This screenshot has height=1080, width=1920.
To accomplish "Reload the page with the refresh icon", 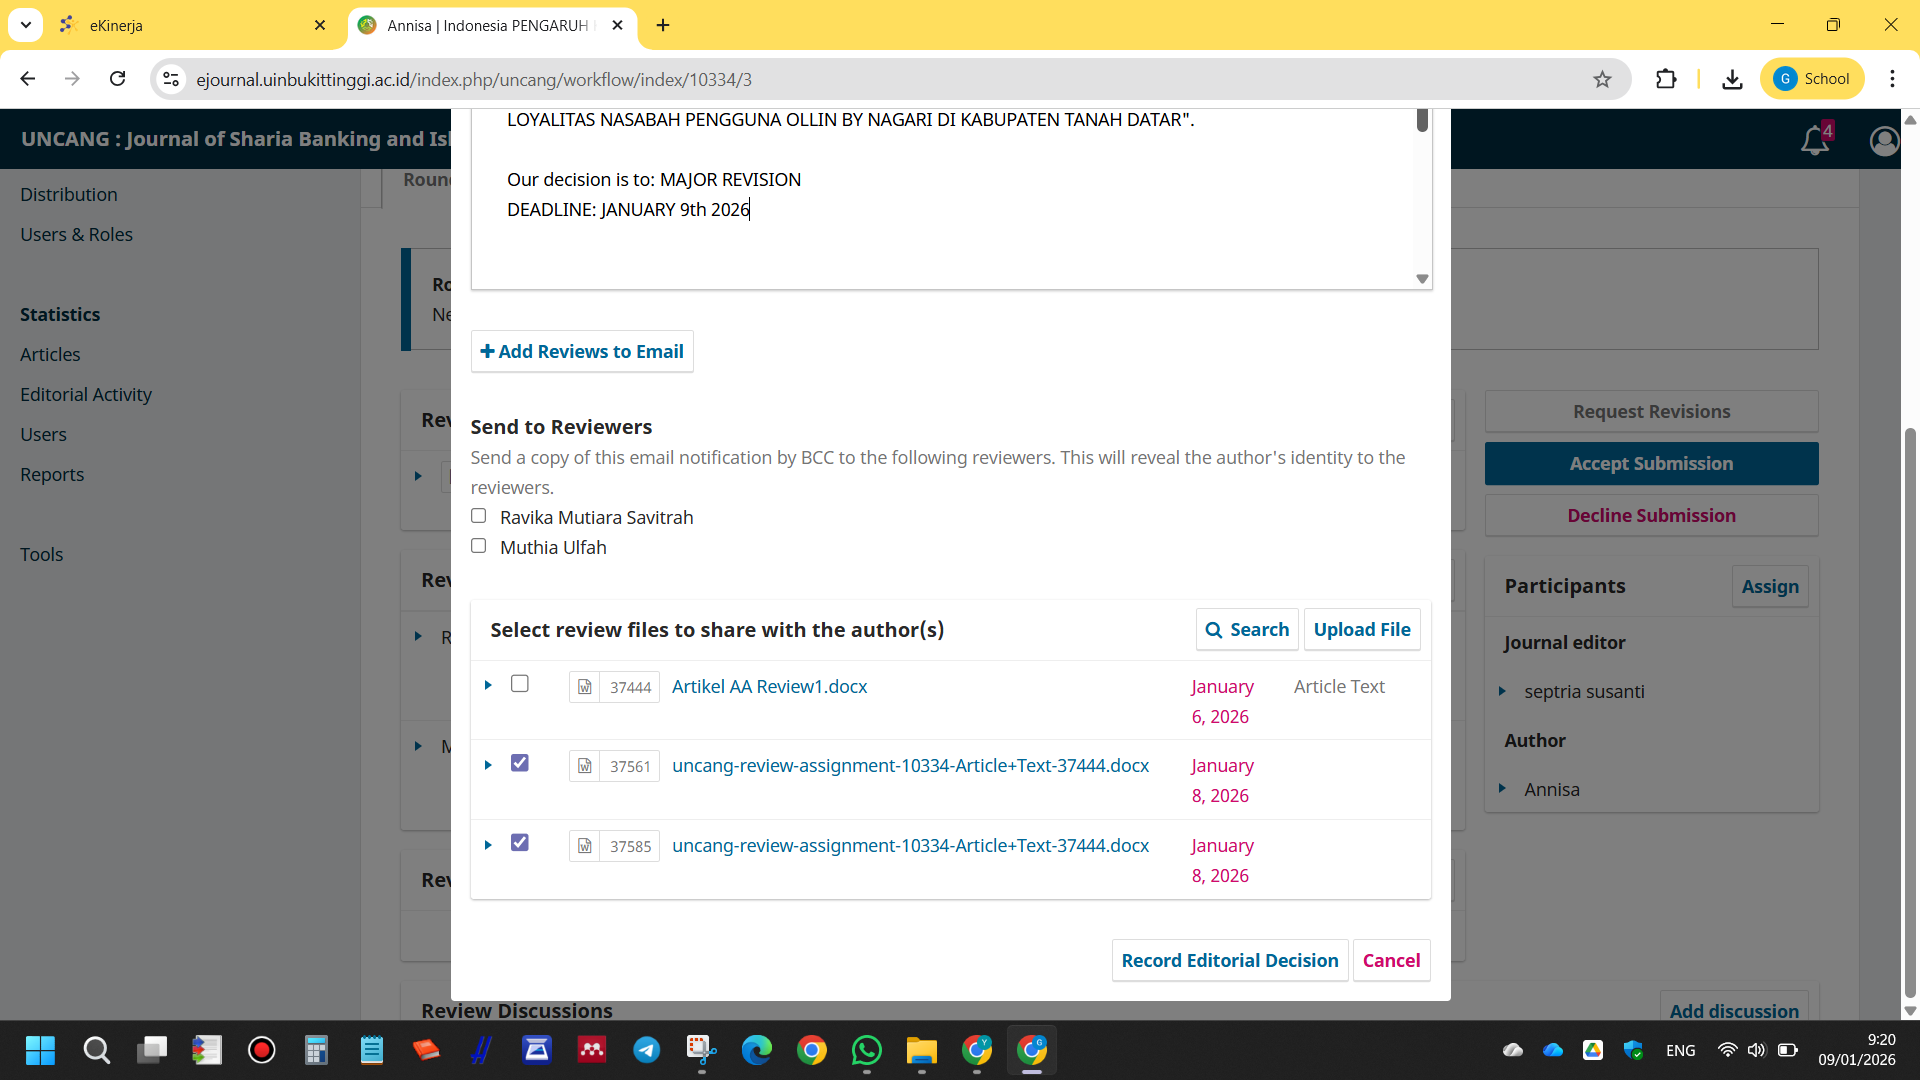I will tap(118, 79).
